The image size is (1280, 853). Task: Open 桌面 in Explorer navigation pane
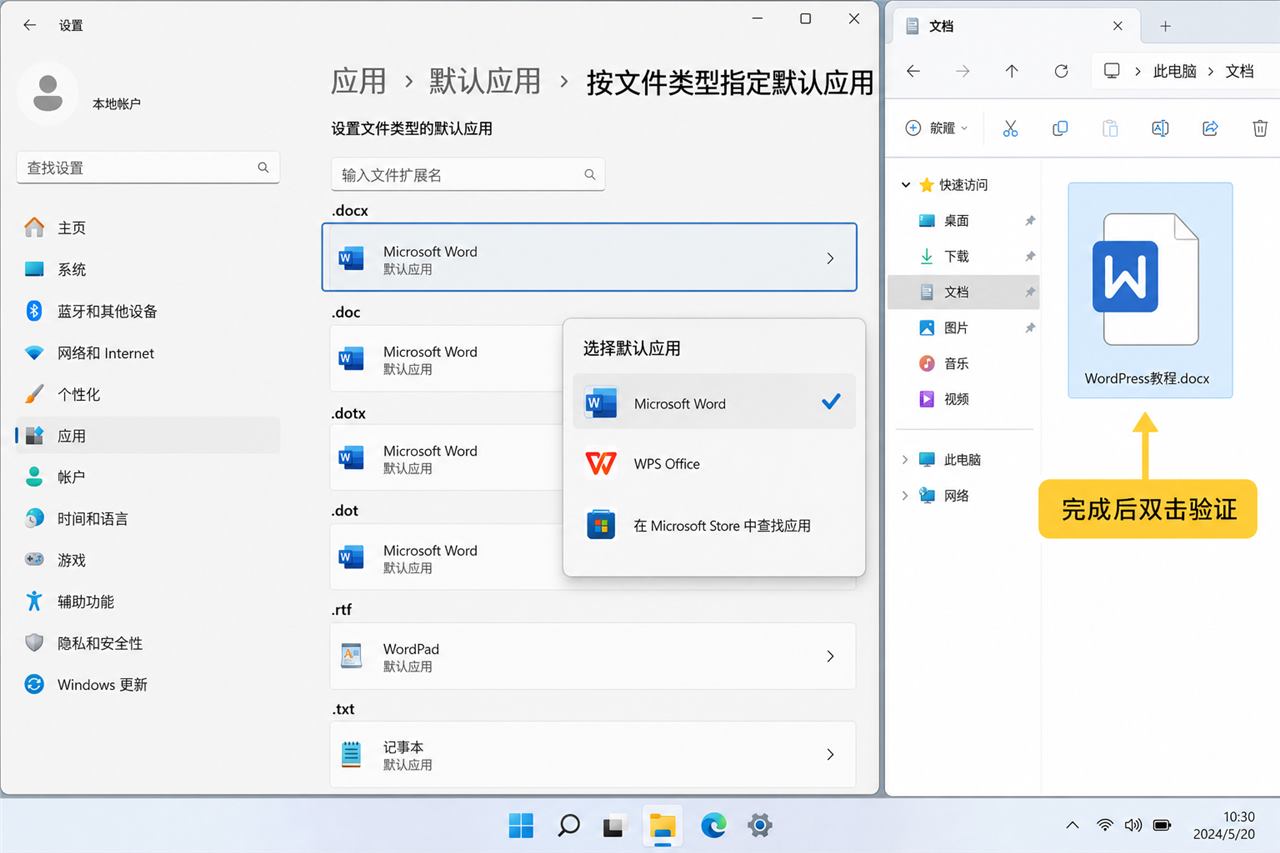coord(964,221)
